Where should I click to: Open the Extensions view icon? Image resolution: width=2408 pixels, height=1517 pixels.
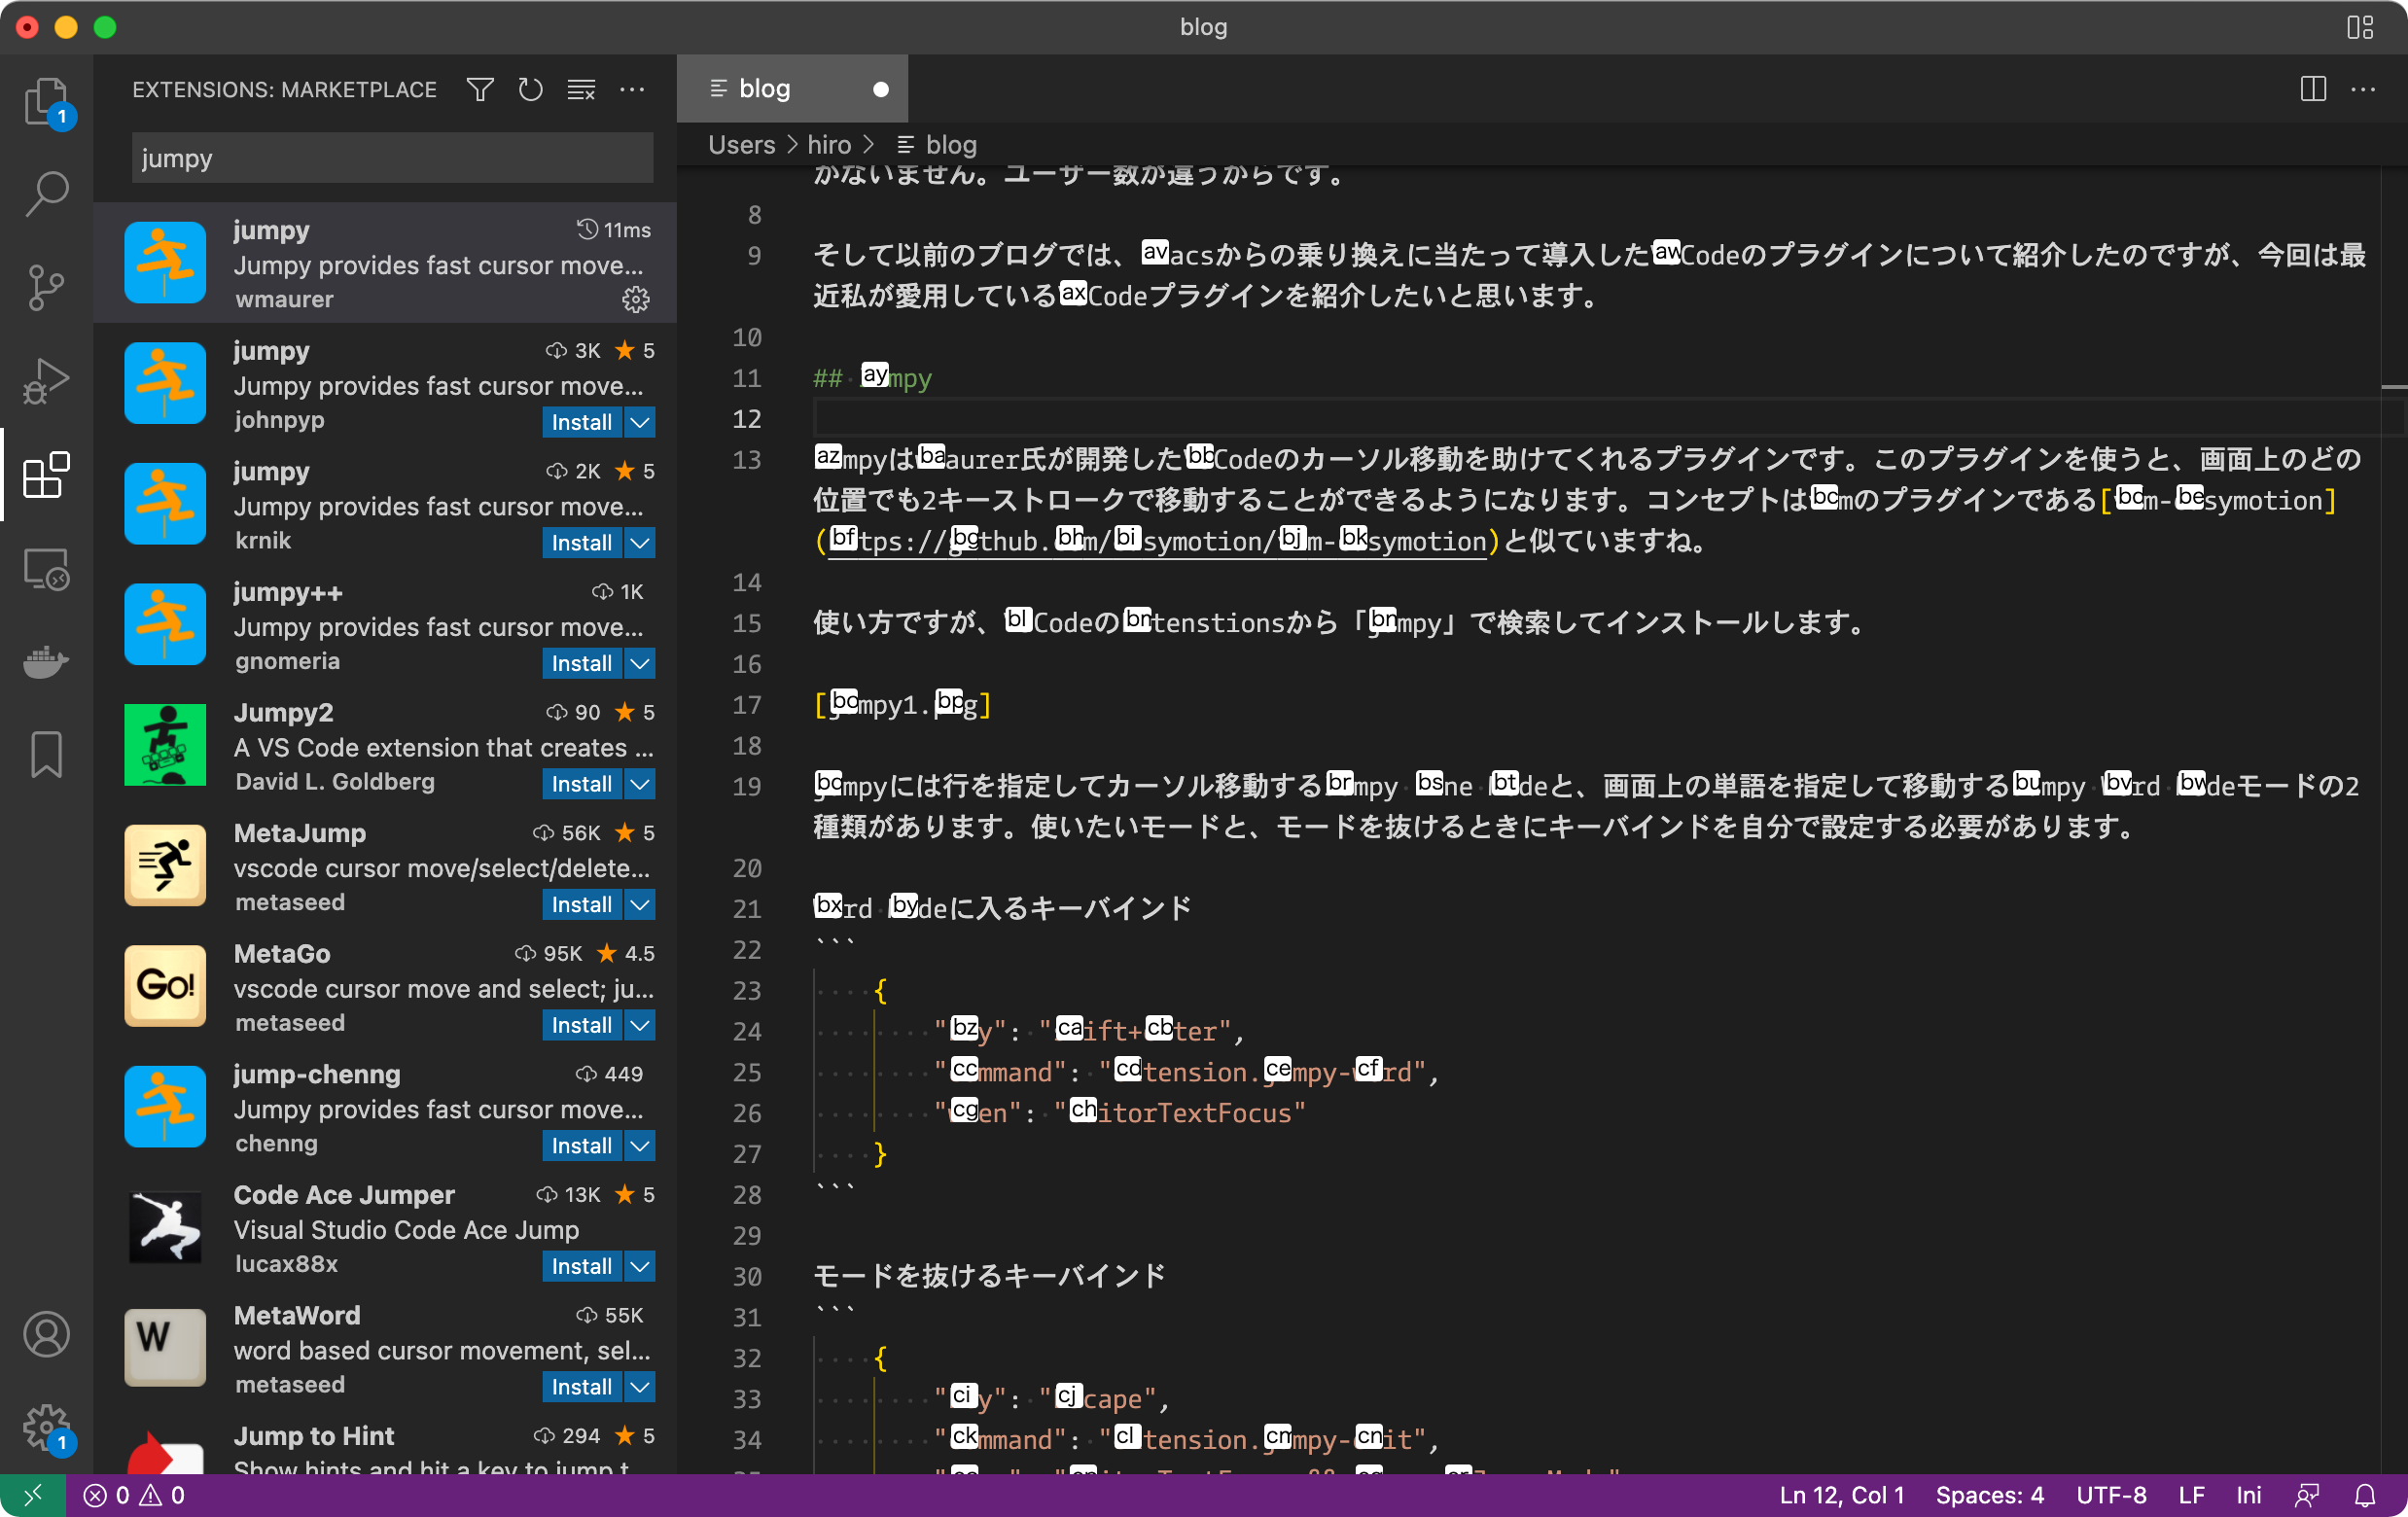46,475
